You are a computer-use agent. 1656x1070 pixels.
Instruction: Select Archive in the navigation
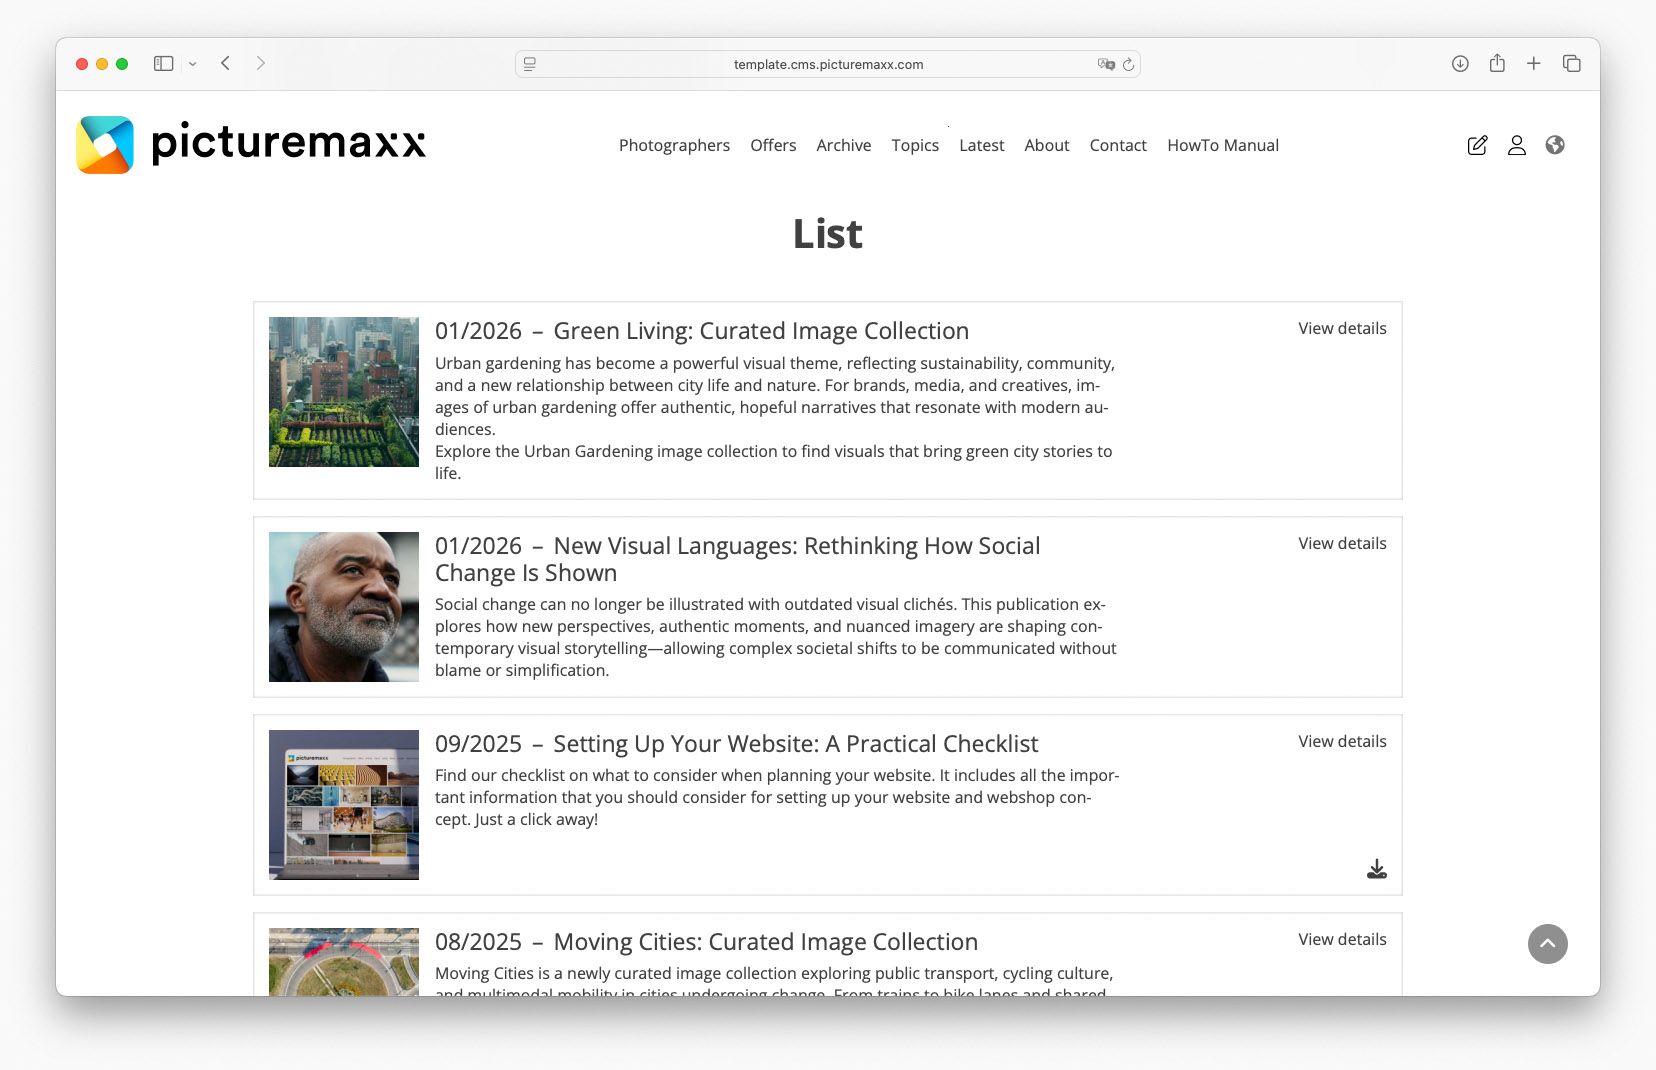pos(843,145)
